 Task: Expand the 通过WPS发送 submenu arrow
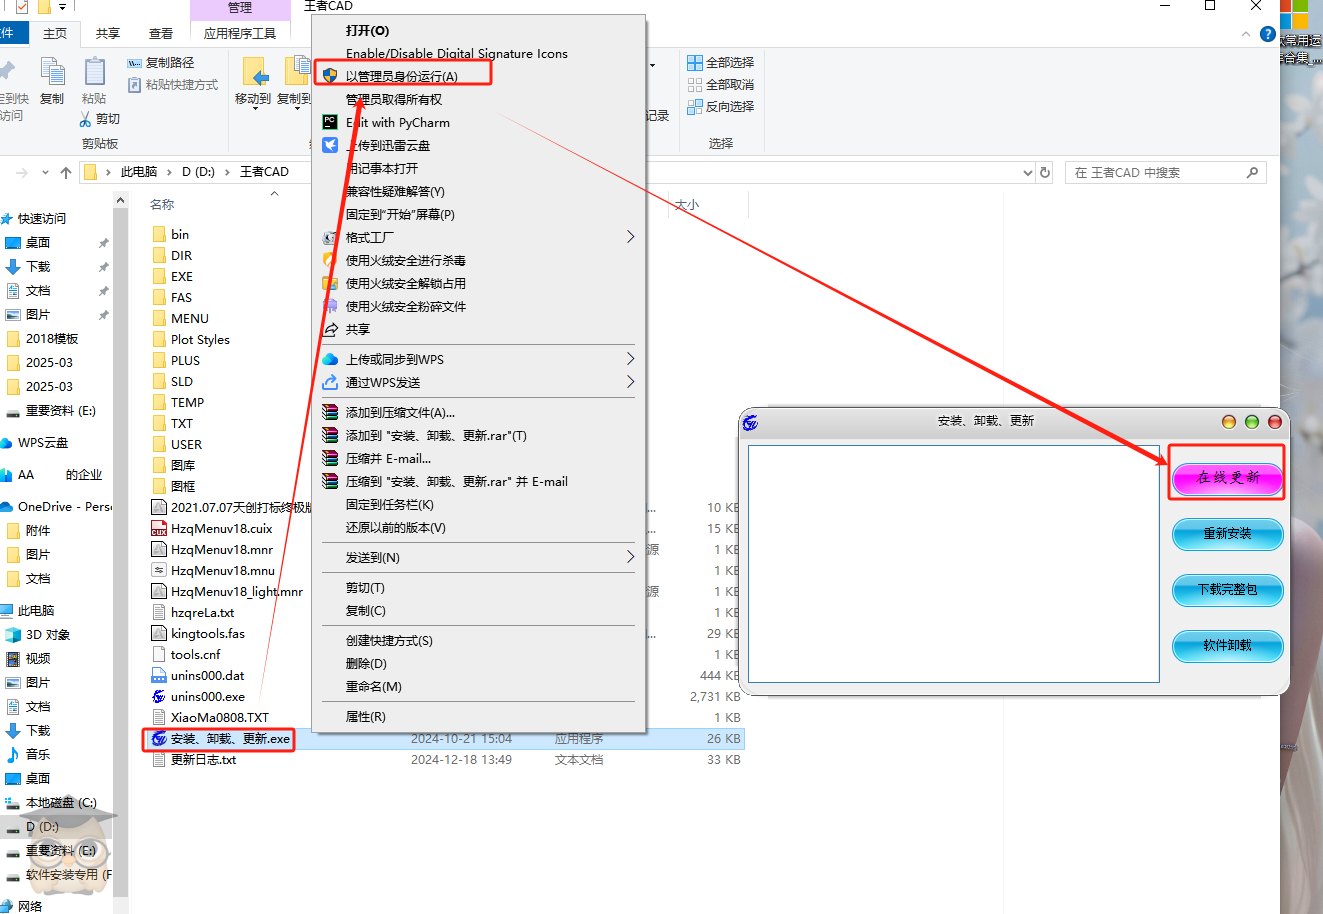point(630,382)
